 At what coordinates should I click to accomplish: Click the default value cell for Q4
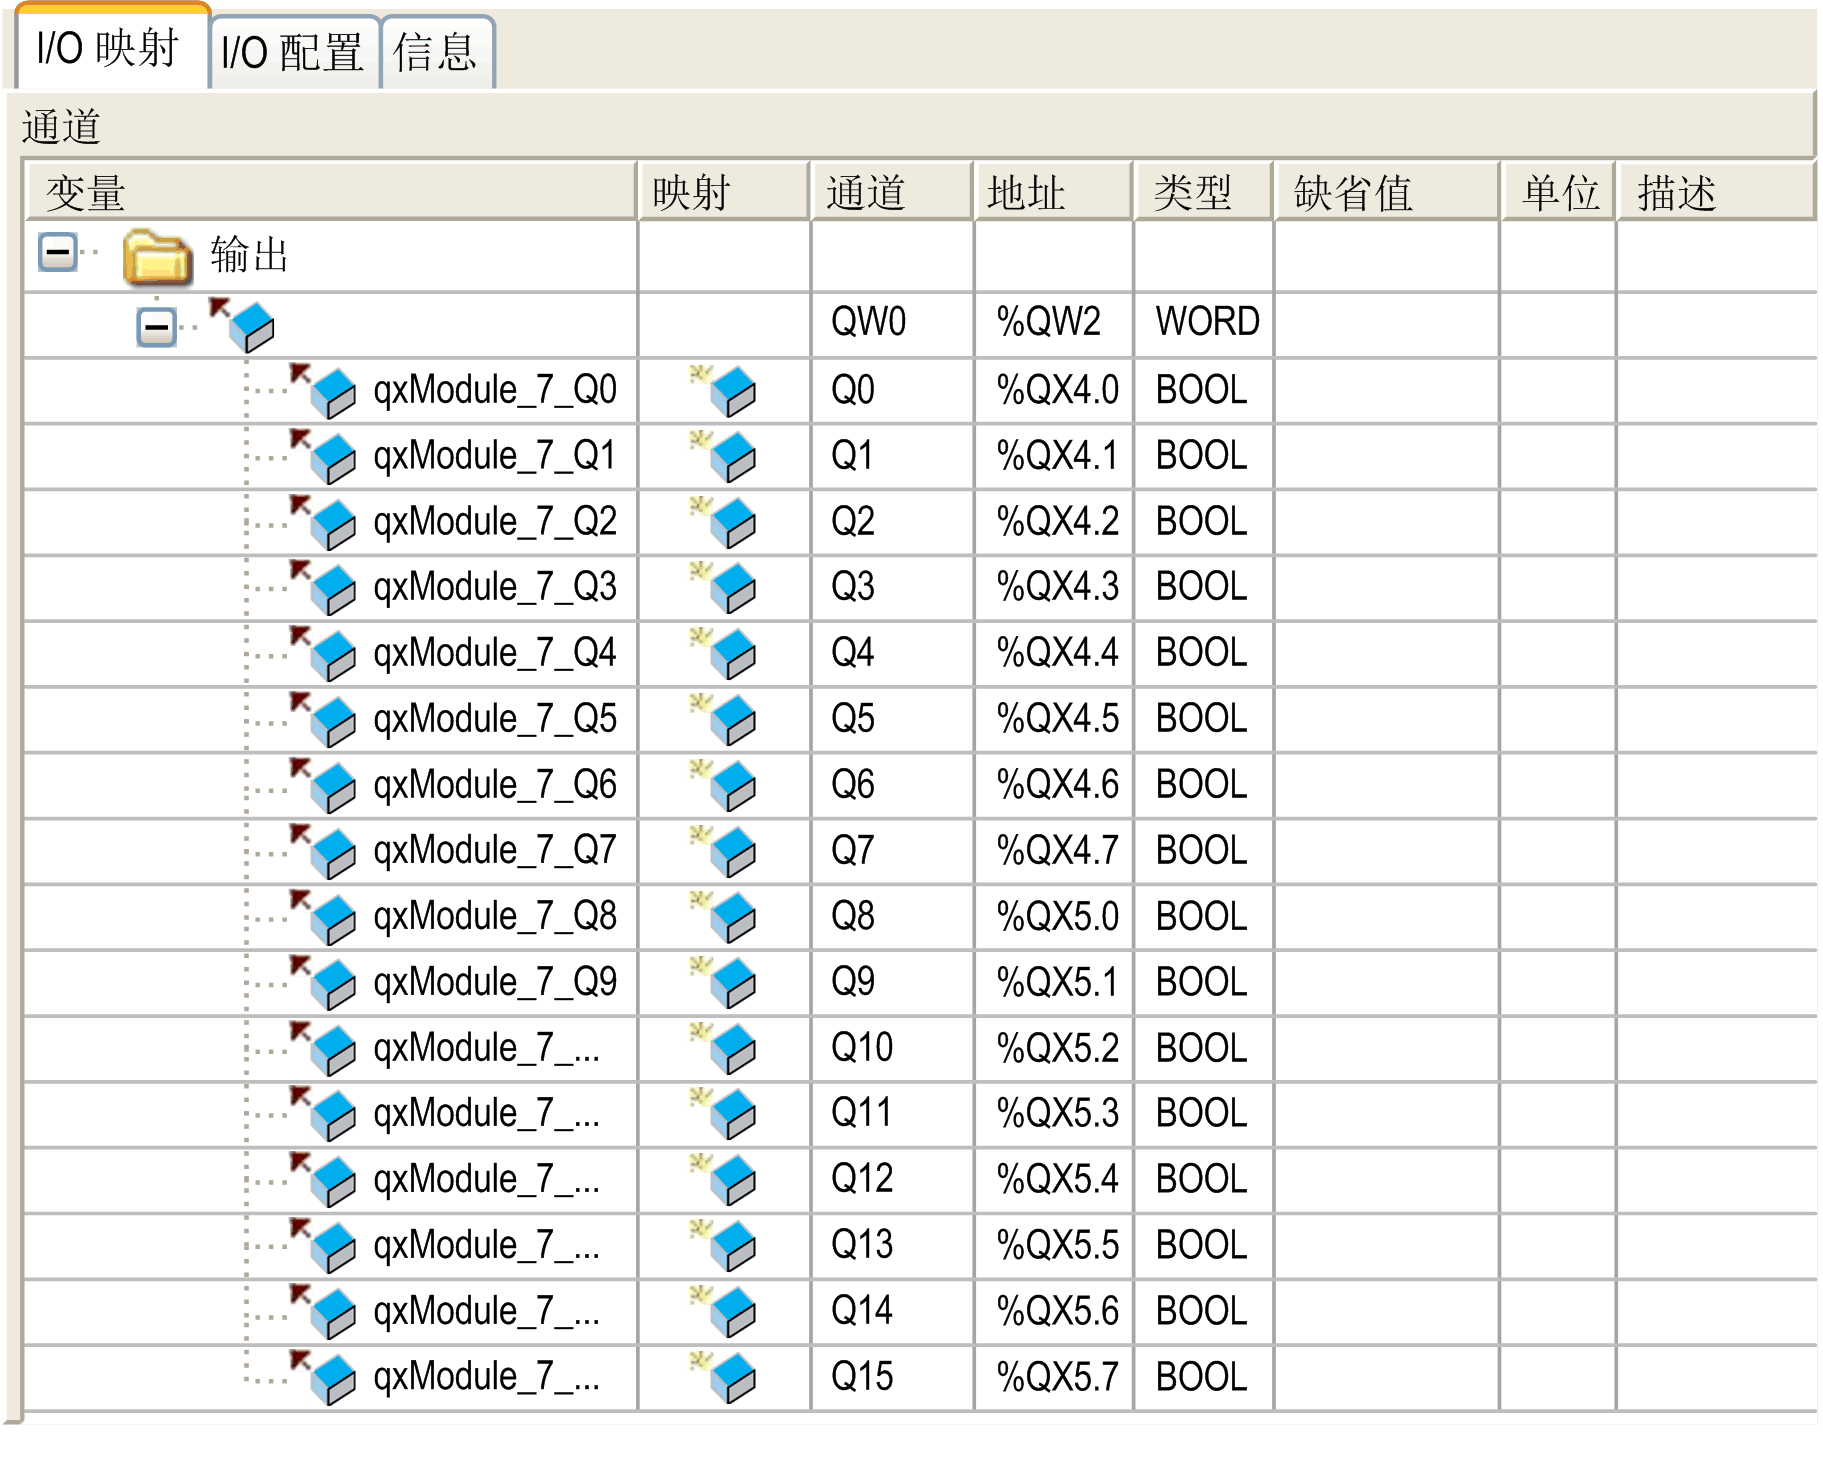coord(1385,654)
